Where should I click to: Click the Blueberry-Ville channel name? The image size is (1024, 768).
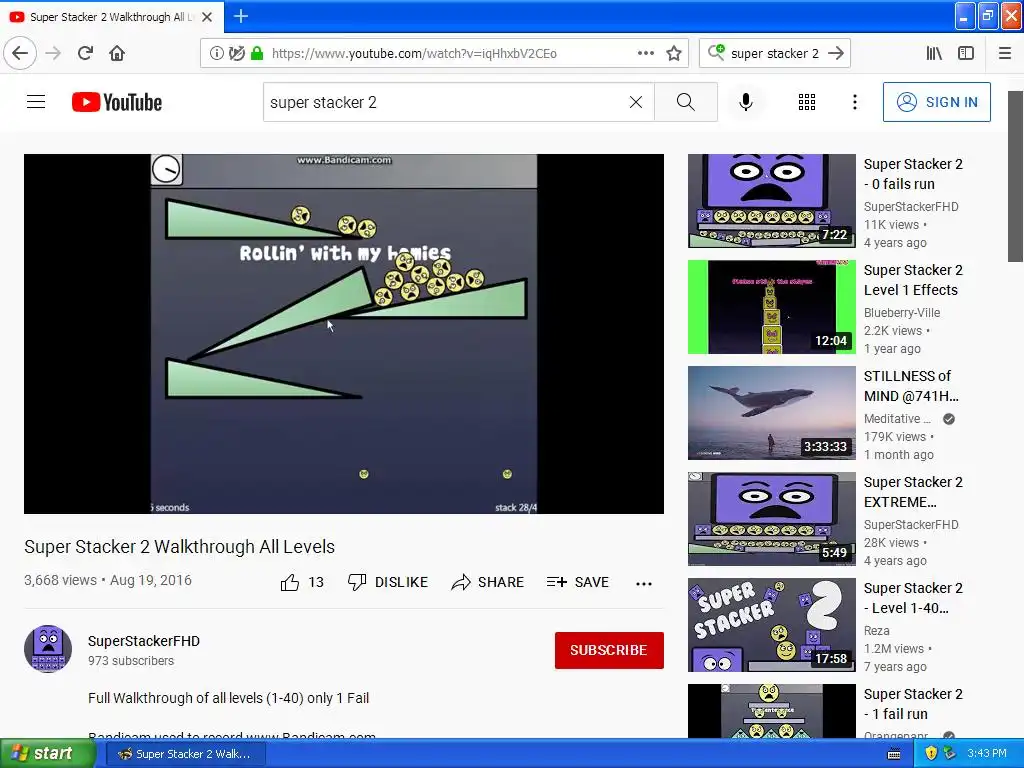coord(902,312)
